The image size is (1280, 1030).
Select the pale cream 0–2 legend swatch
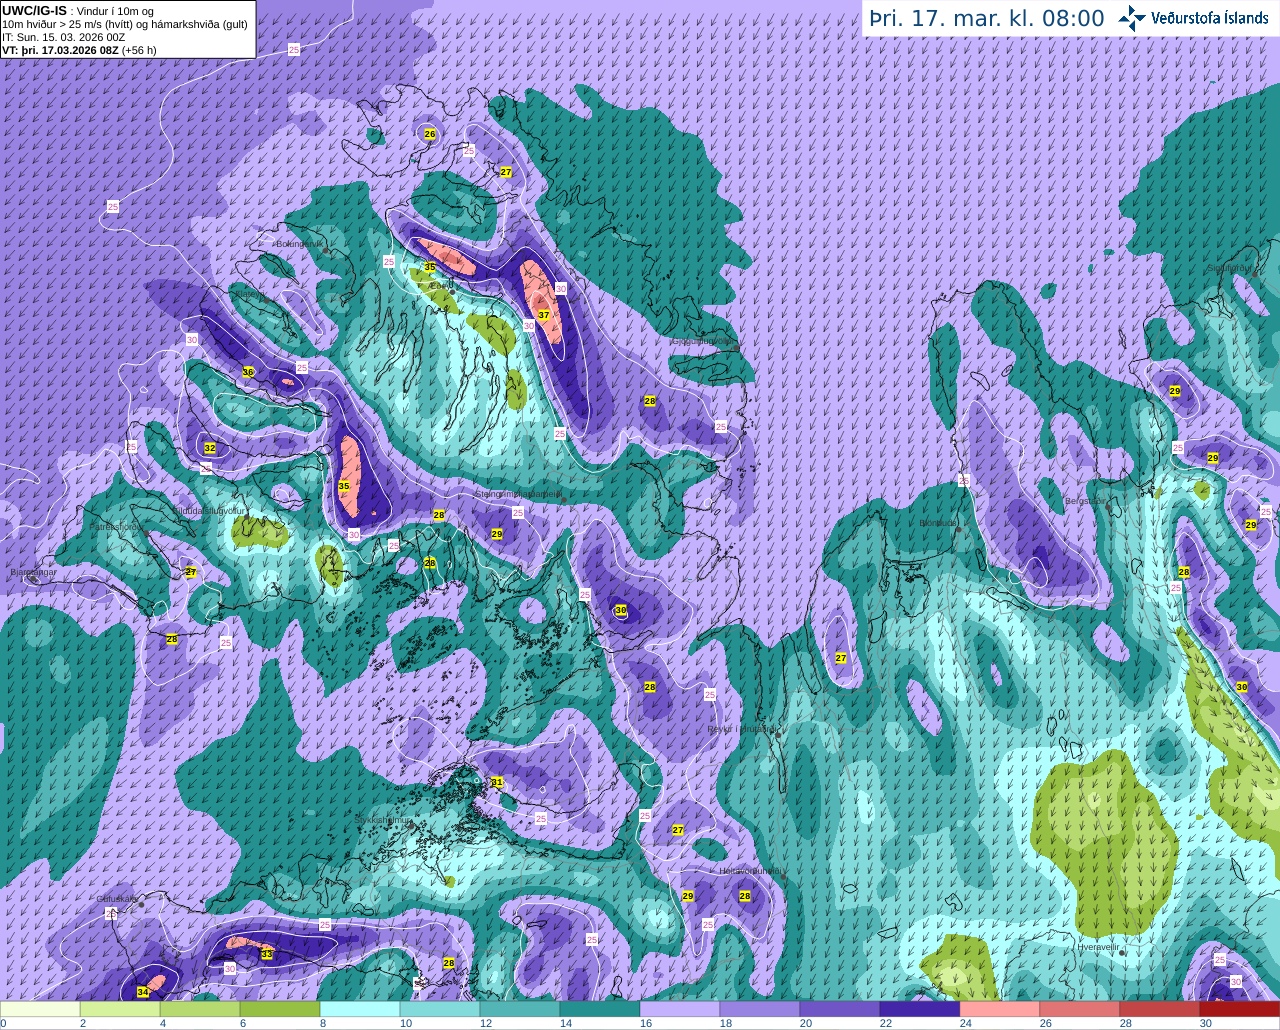40,1009
